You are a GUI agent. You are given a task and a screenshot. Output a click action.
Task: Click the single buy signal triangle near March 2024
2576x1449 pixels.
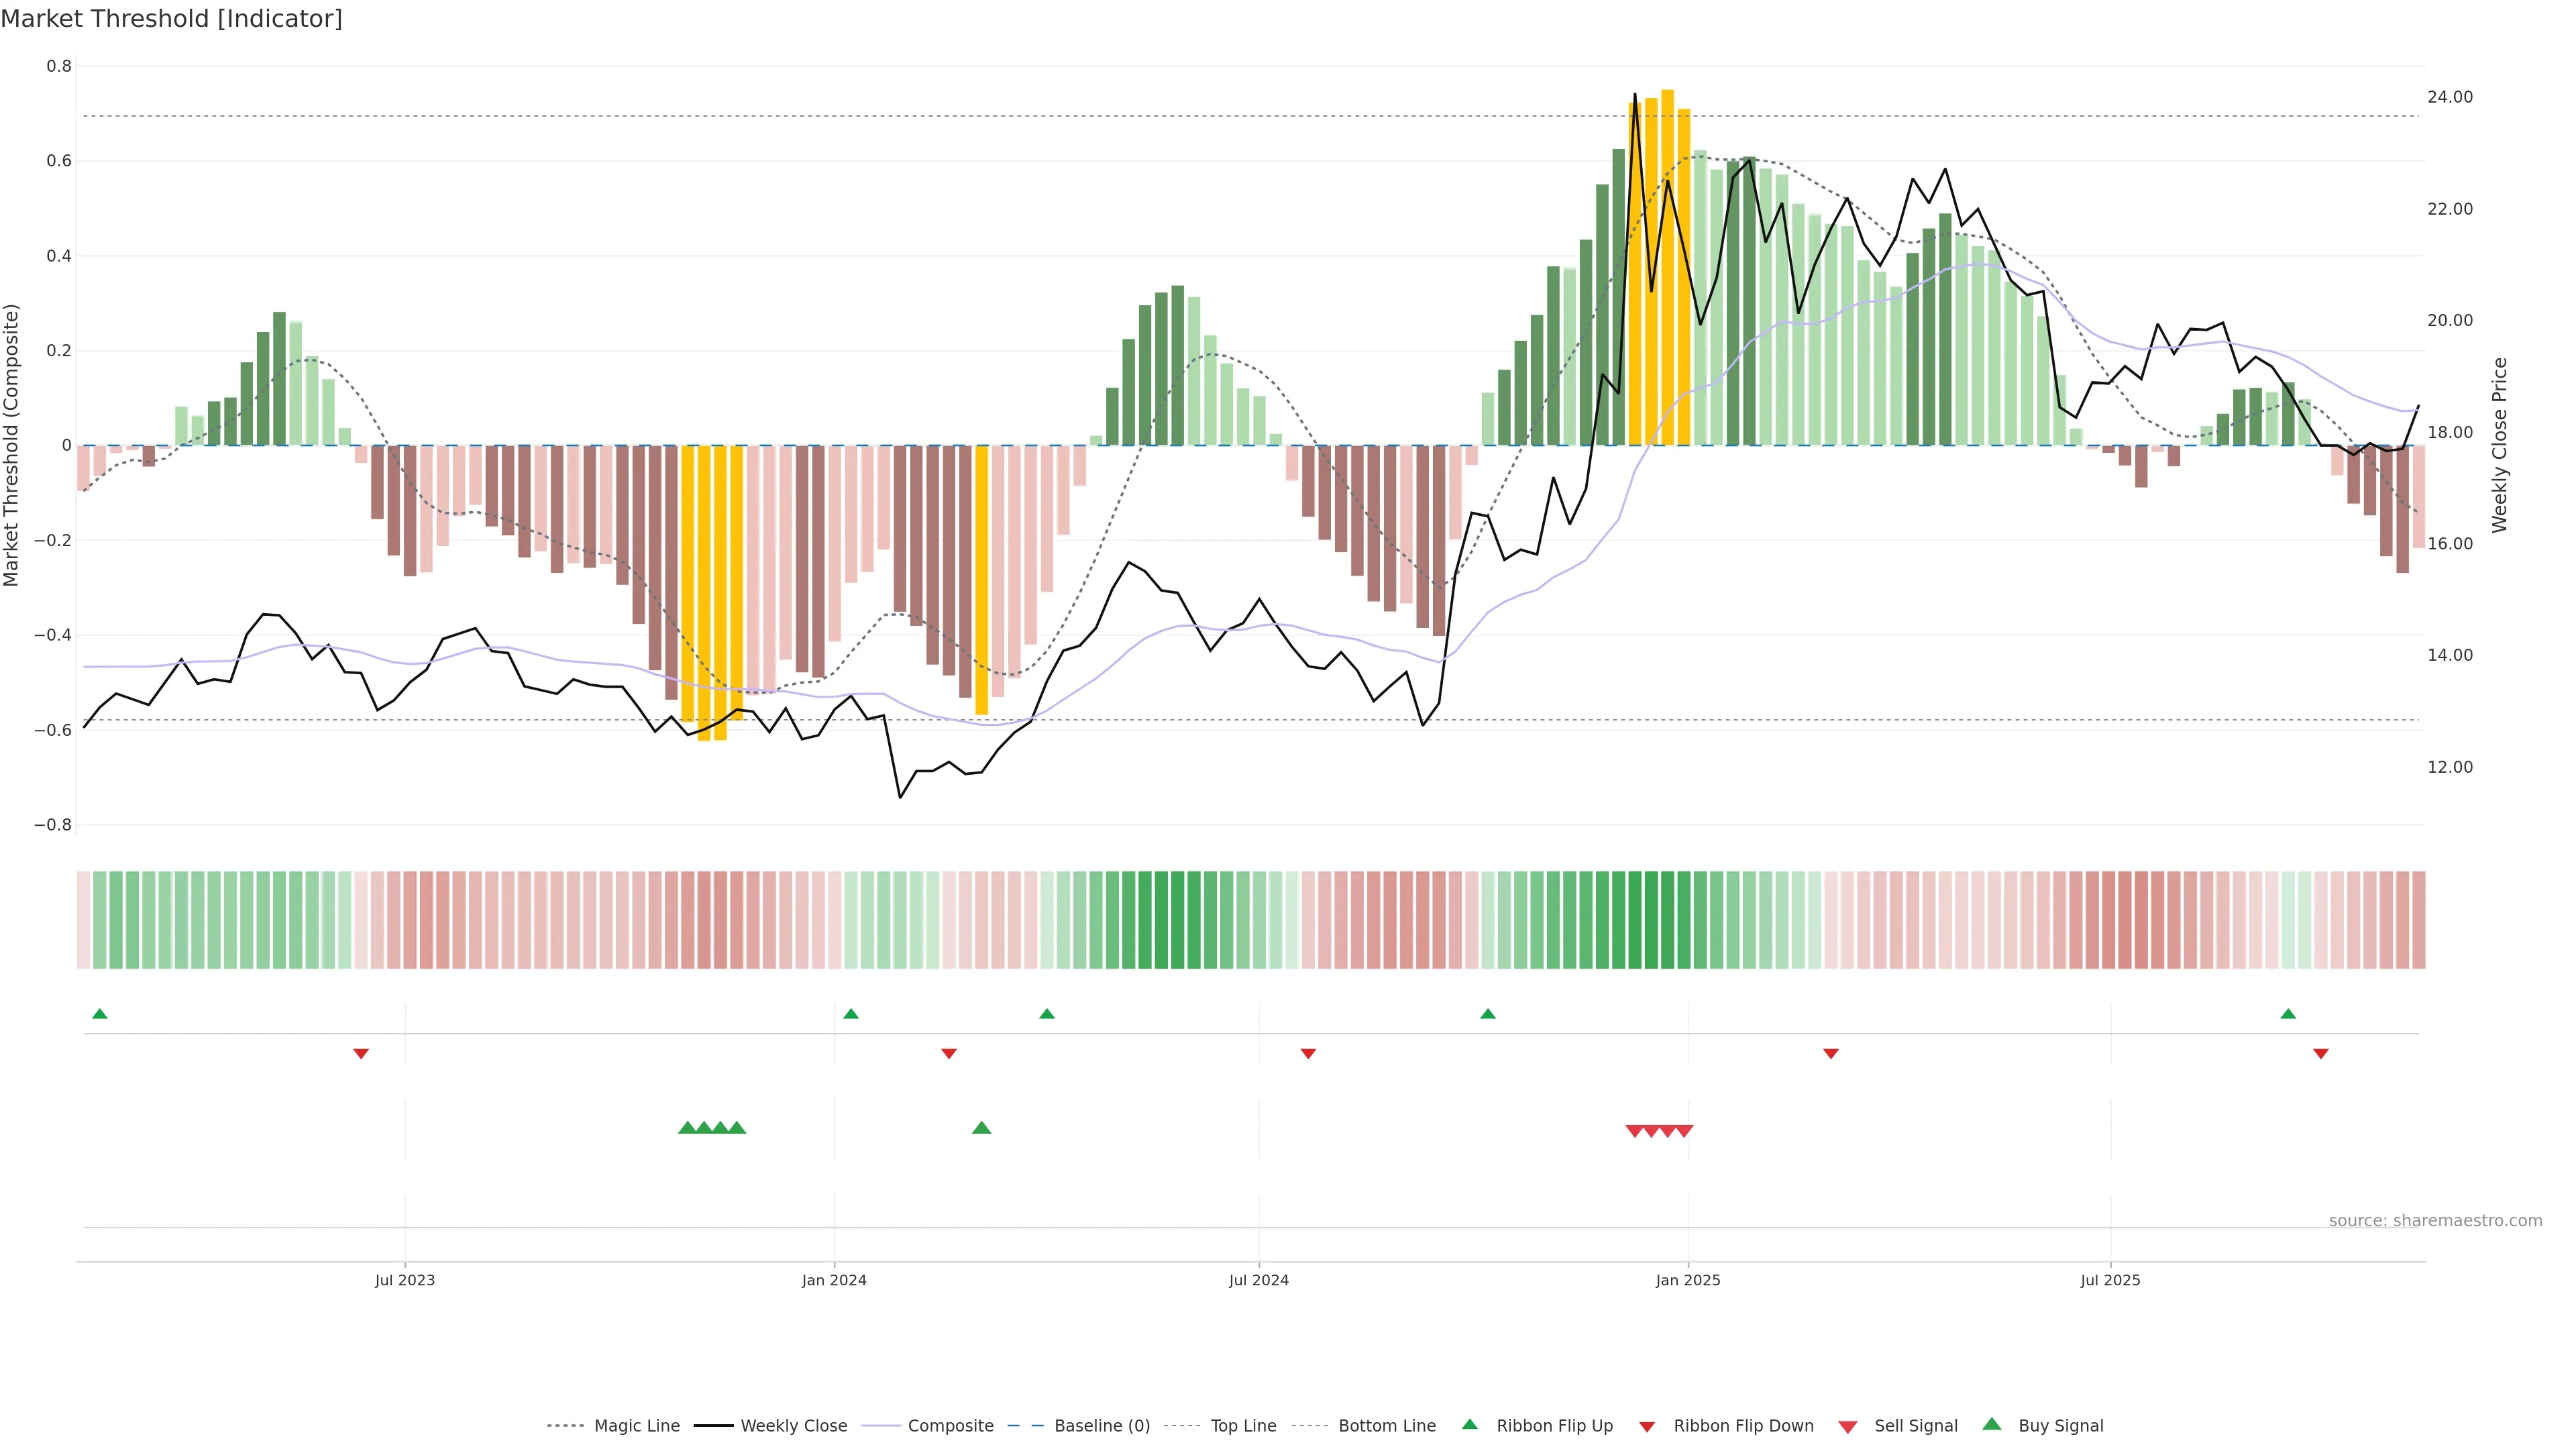coord(981,1128)
